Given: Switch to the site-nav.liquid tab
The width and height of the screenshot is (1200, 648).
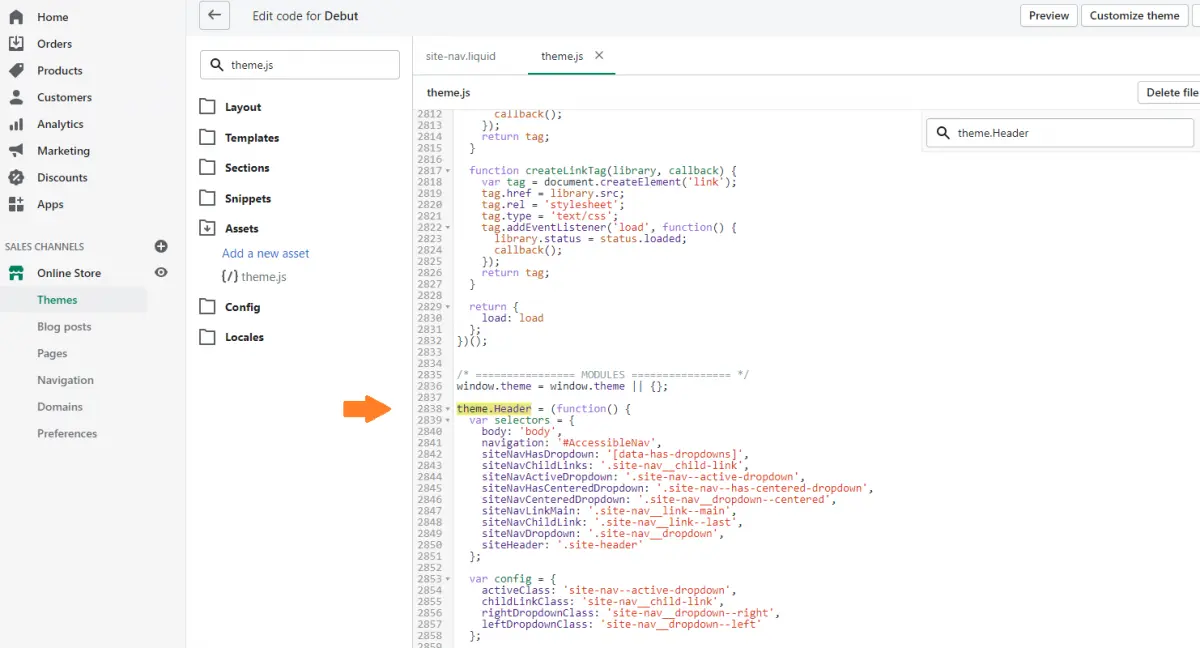Looking at the screenshot, I should point(461,56).
